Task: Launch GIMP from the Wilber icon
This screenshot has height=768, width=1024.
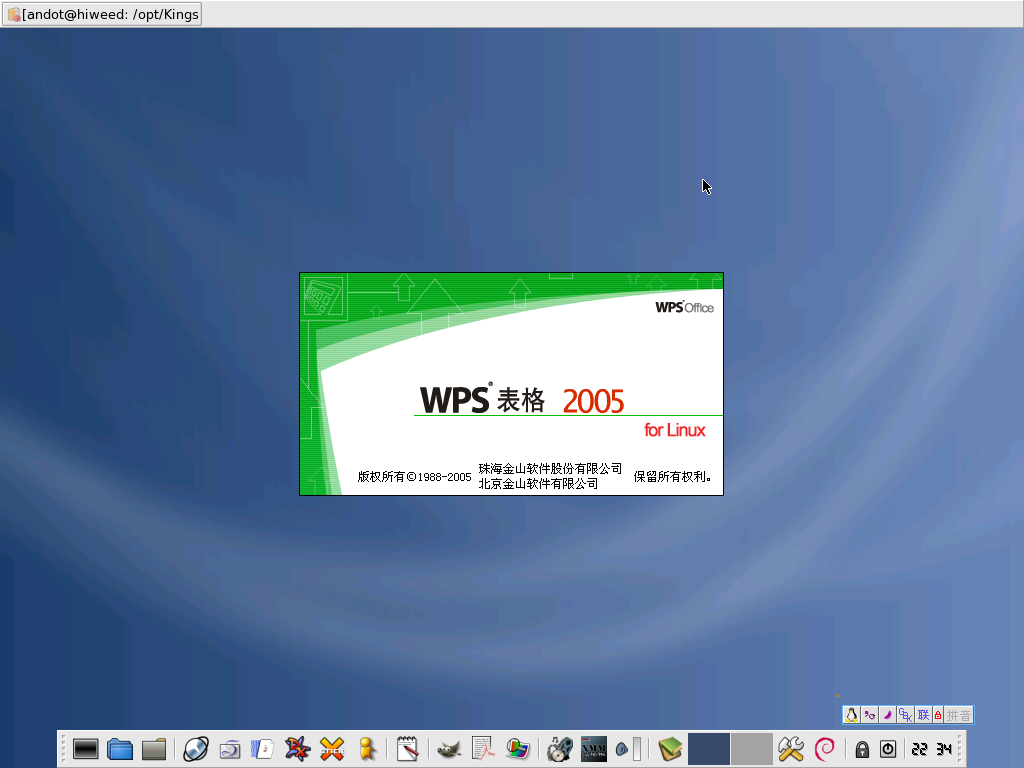Action: pyautogui.click(x=449, y=750)
